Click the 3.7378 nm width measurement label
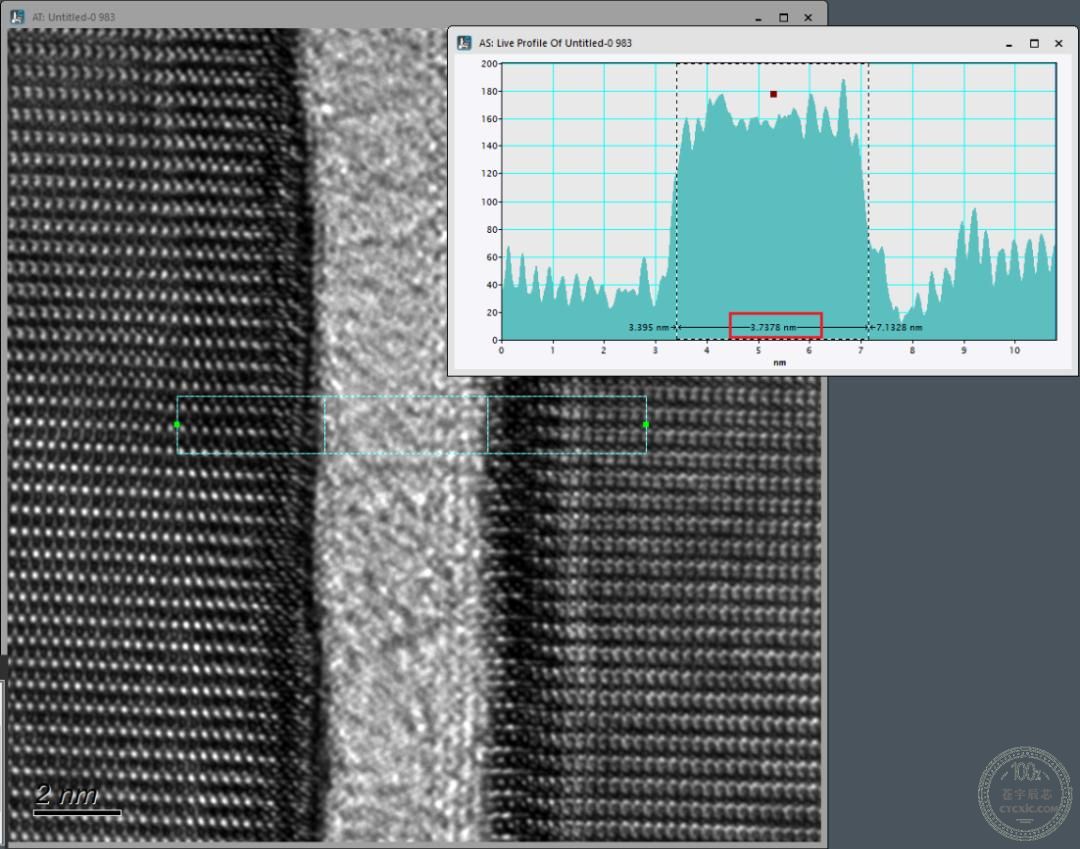 773,327
